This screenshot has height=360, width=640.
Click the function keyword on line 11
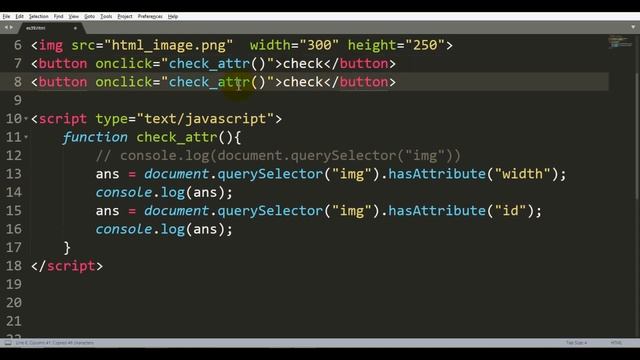pyautogui.click(x=95, y=137)
